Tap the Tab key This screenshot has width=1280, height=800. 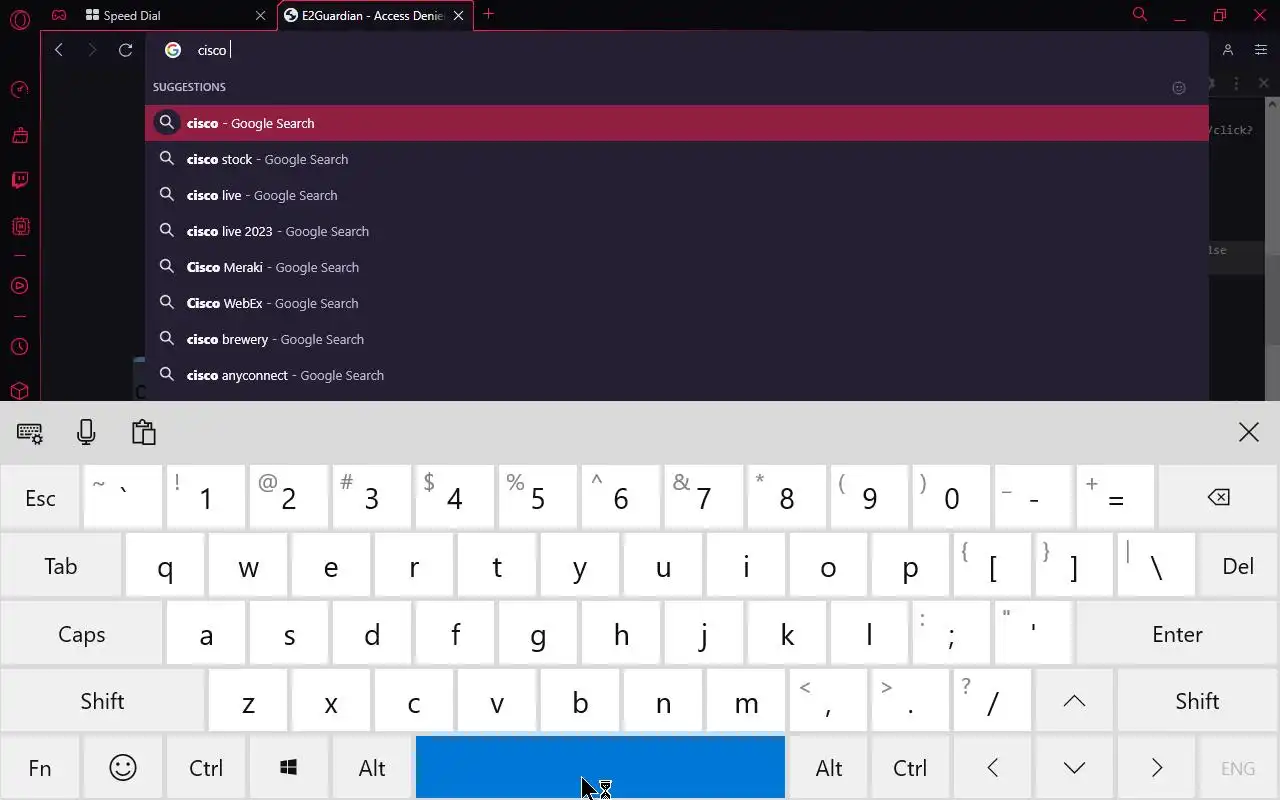point(61,565)
